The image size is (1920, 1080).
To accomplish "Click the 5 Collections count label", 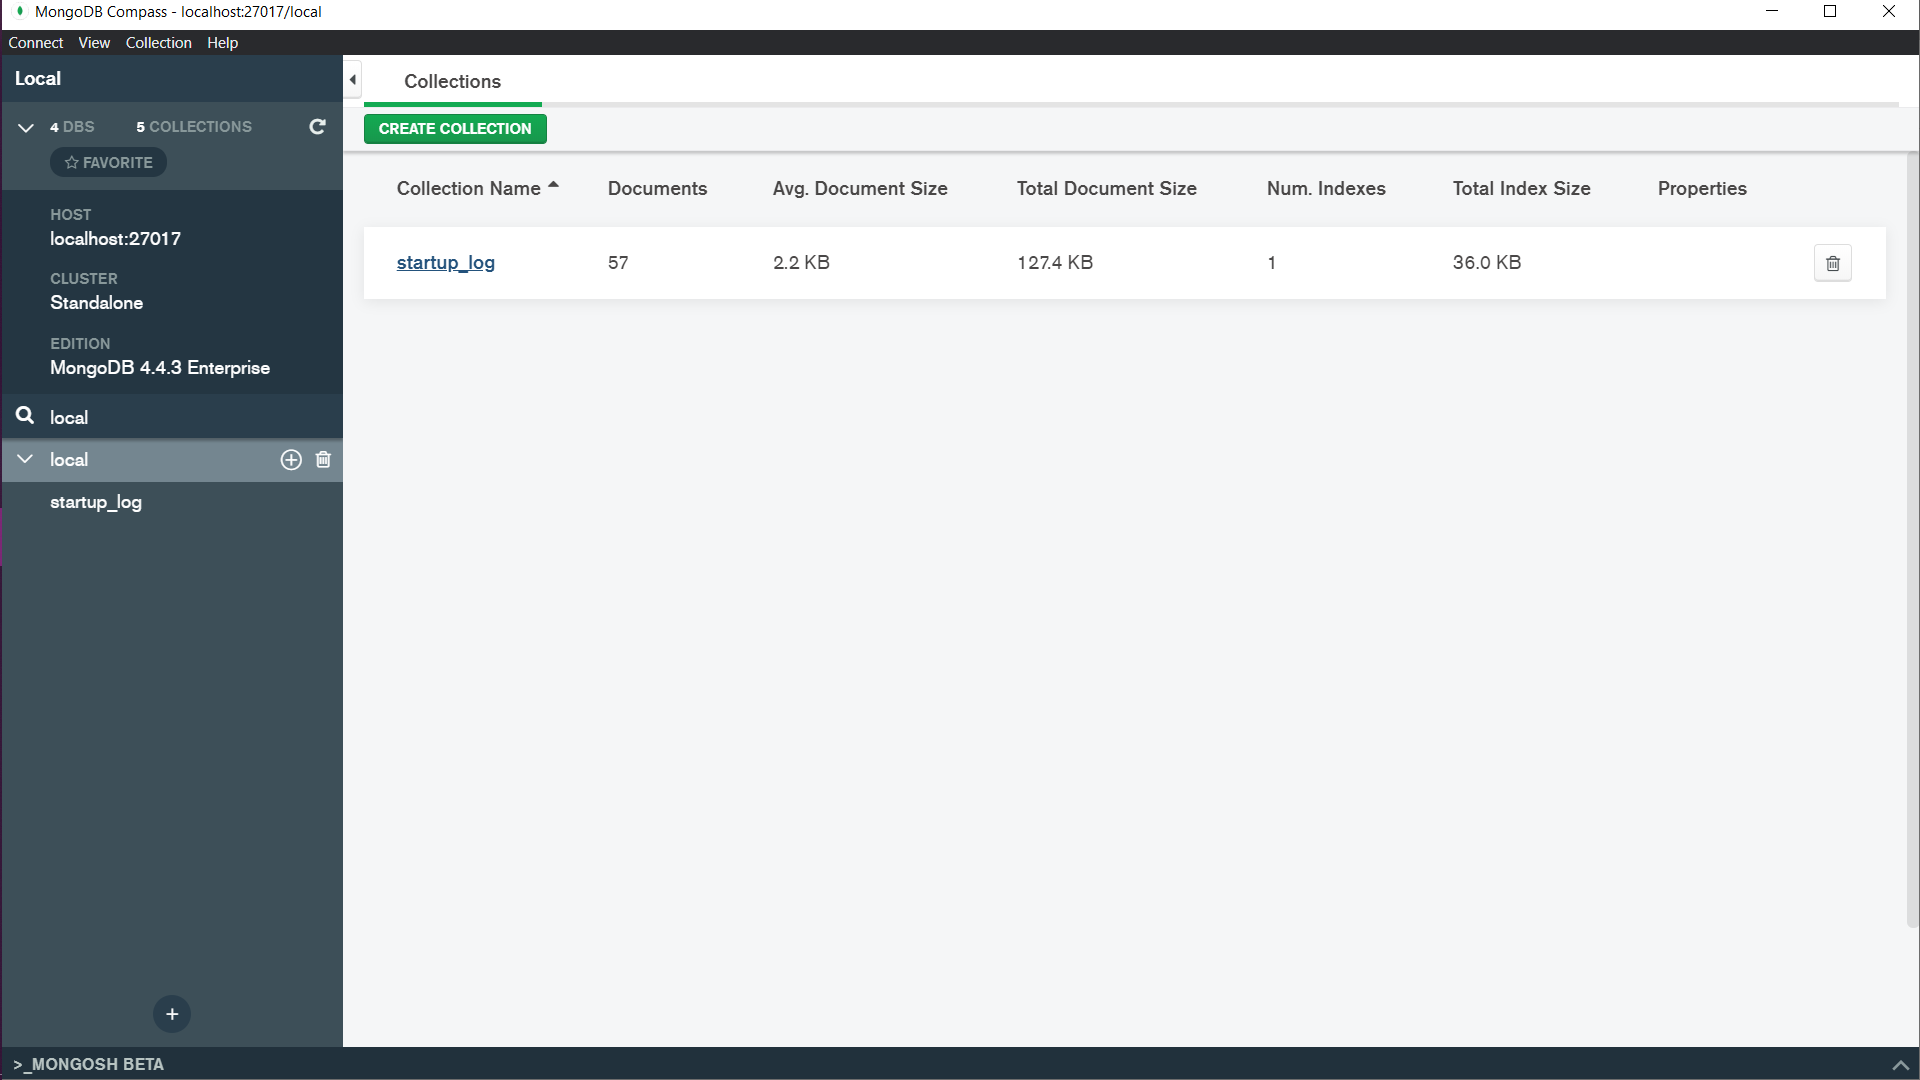I will 194,127.
